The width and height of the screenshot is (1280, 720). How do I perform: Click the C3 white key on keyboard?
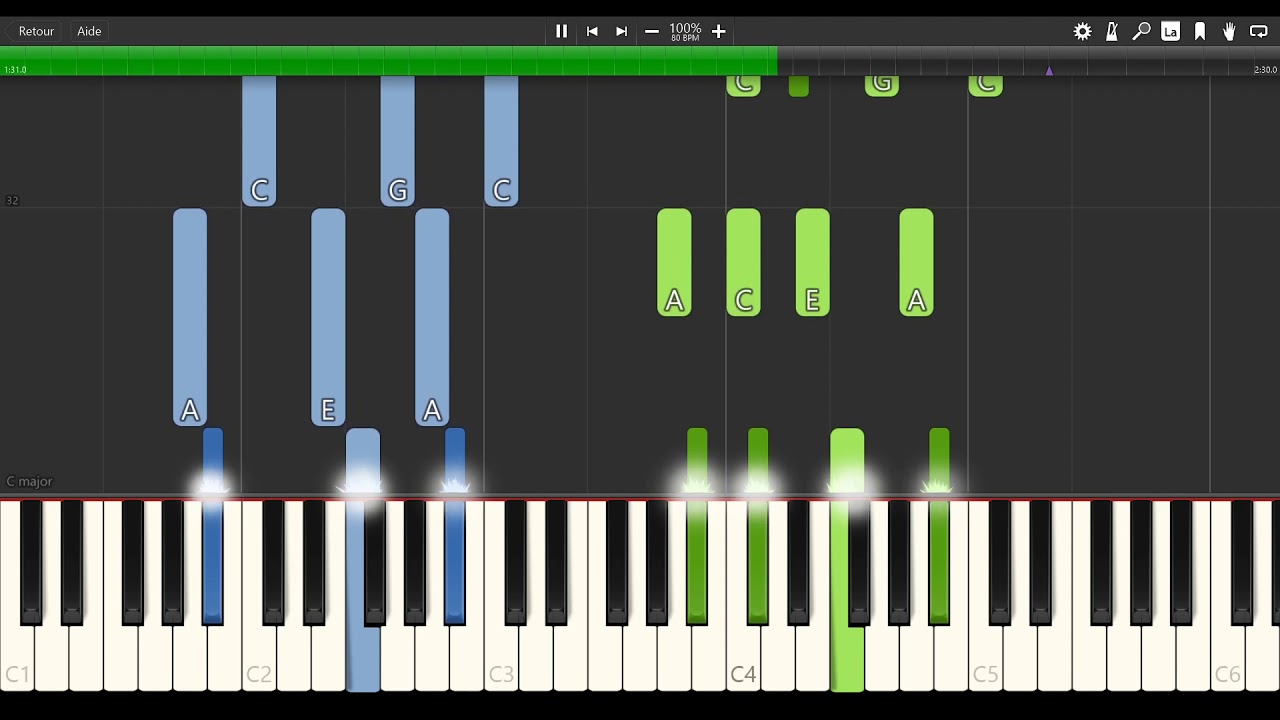(501, 660)
